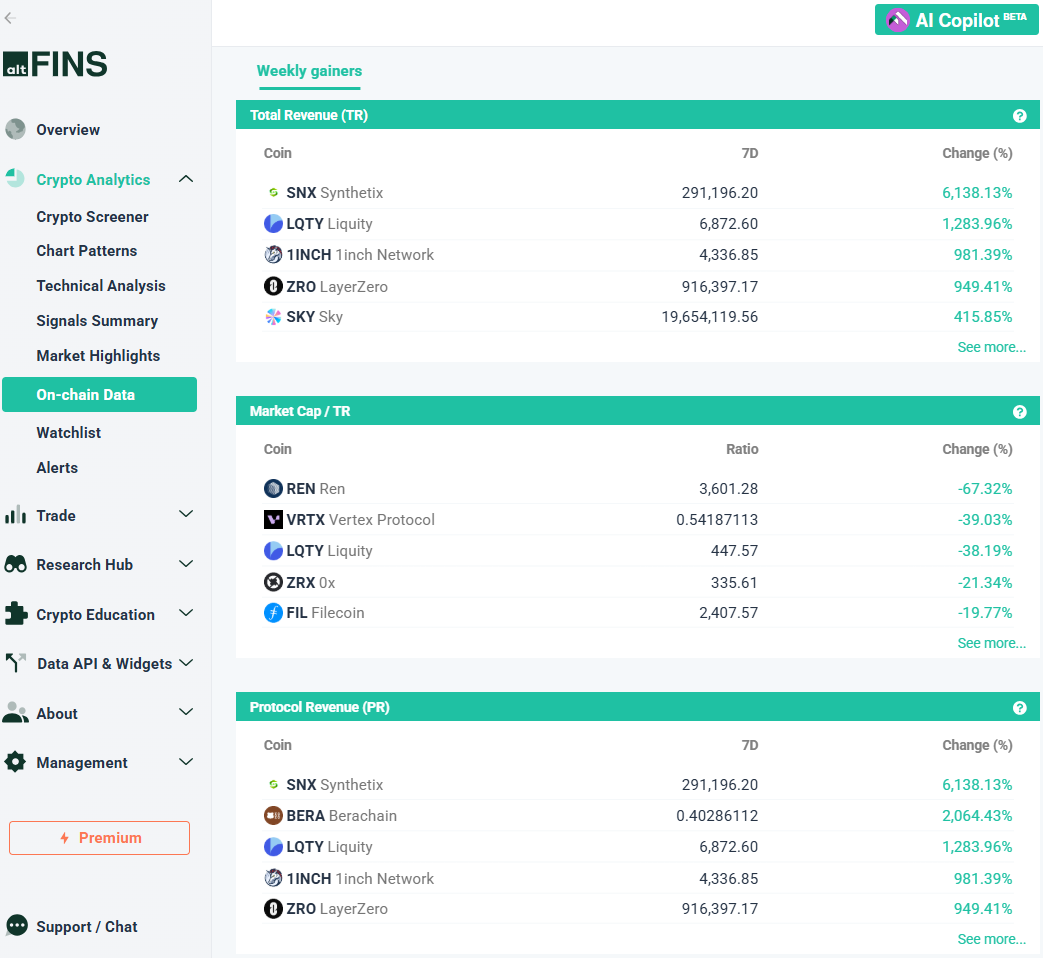1043x958 pixels.
Task: Click 'BERA Berachain' row text
Action: coord(341,816)
